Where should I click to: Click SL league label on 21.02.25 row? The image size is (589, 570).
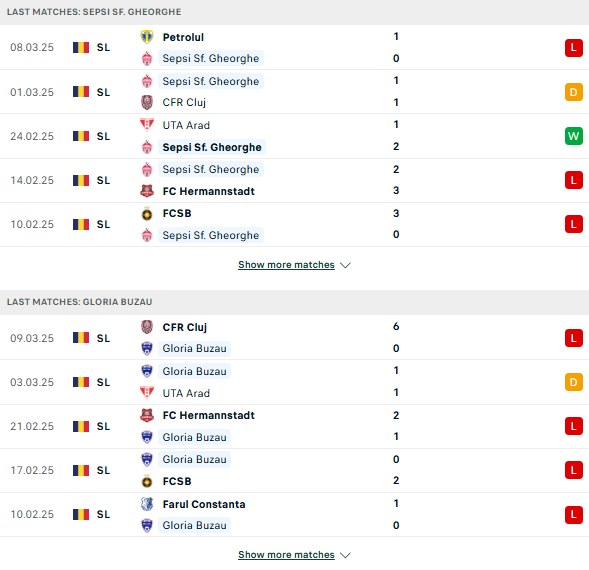tap(103, 426)
